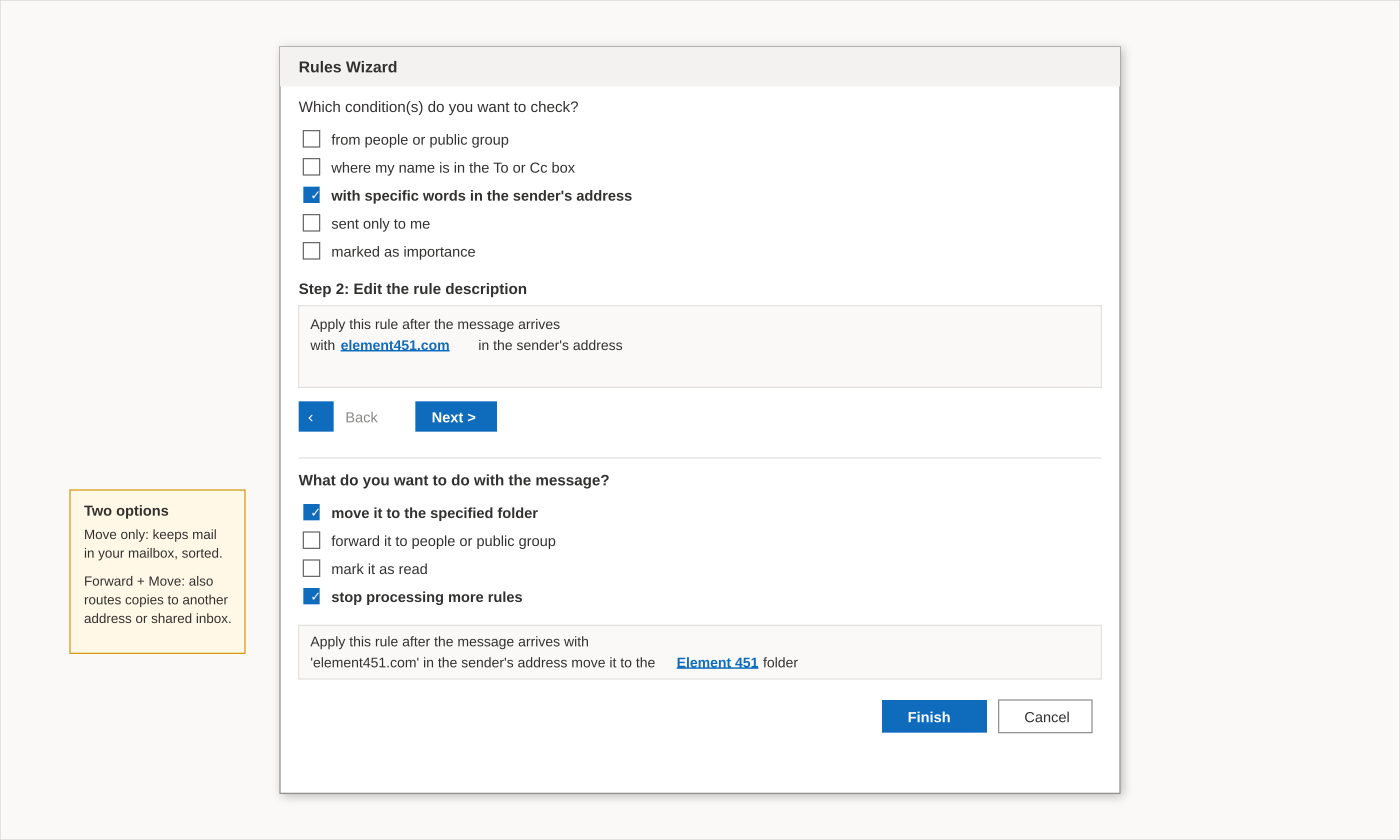Image resolution: width=1400 pixels, height=840 pixels.
Task: Click the Rules Wizard title bar
Action: coord(700,67)
